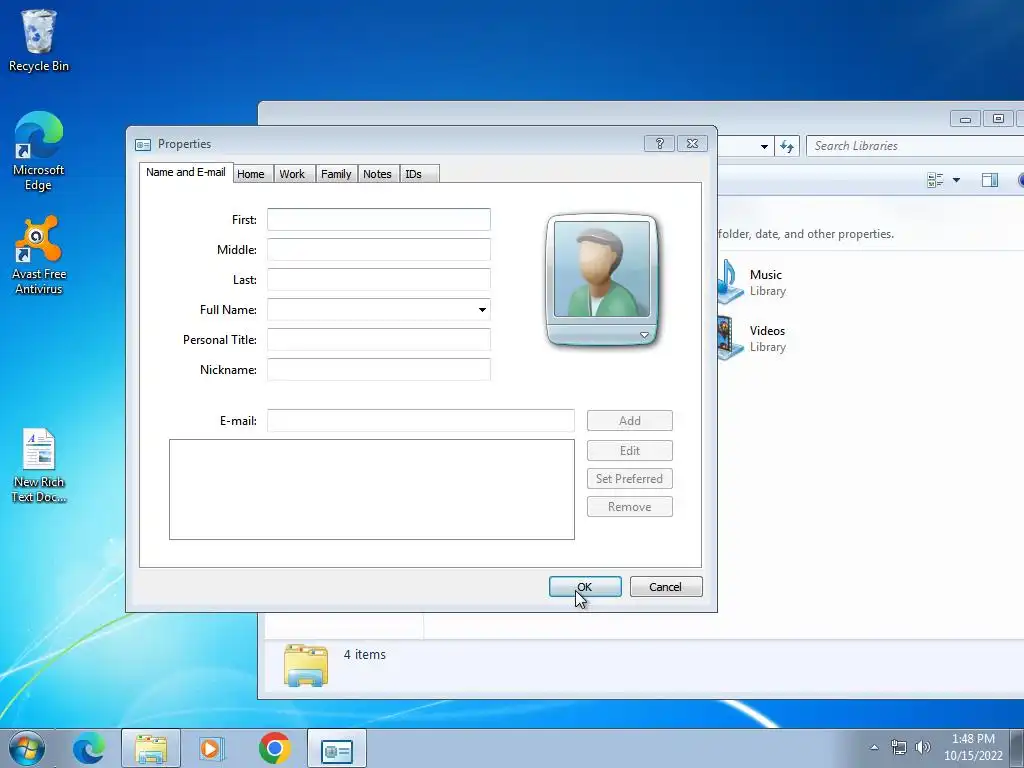Select the Contacts Properties taskbar button
Viewport: 1024px width, 768px height.
[336, 748]
